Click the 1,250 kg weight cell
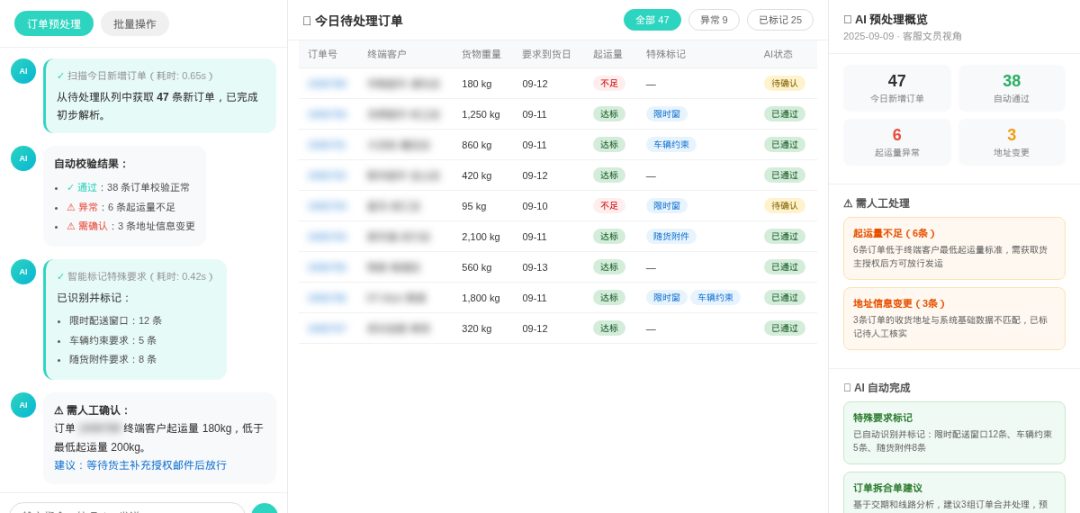 (481, 114)
